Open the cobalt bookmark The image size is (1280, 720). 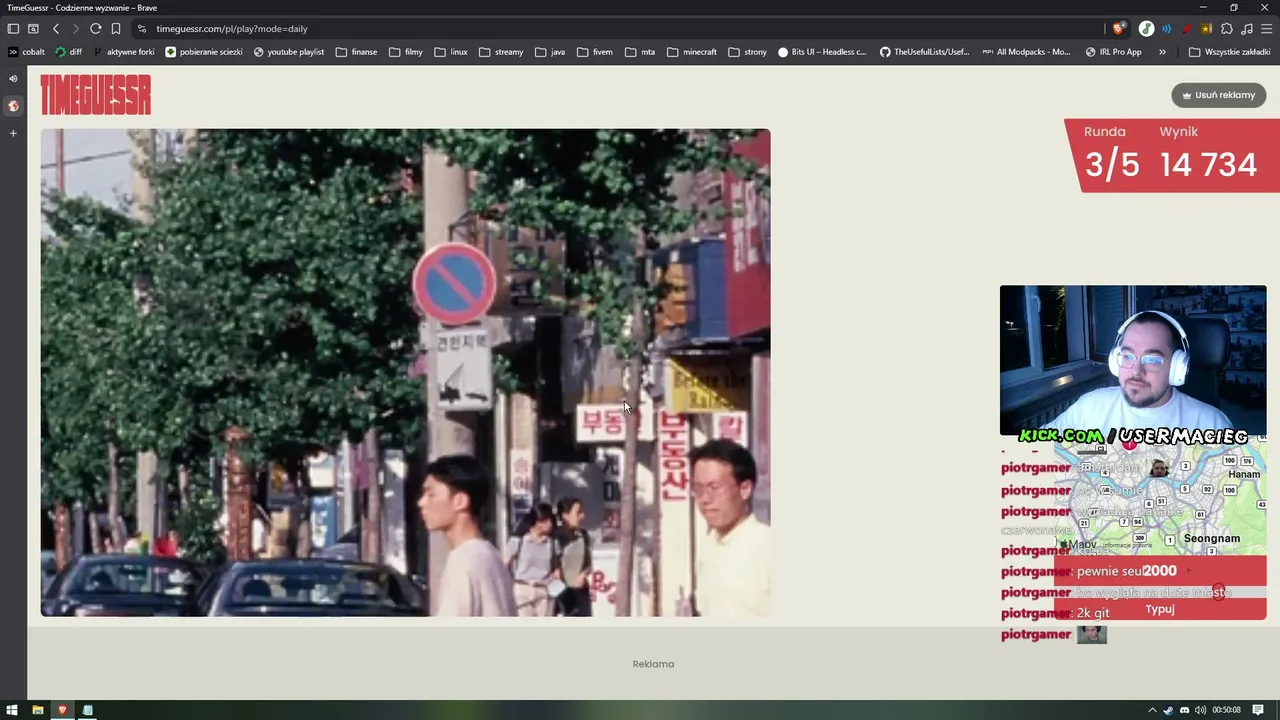(x=27, y=52)
